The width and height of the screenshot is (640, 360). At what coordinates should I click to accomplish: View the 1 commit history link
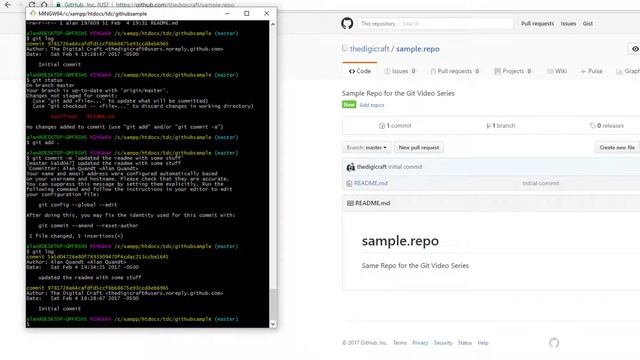click(395, 126)
